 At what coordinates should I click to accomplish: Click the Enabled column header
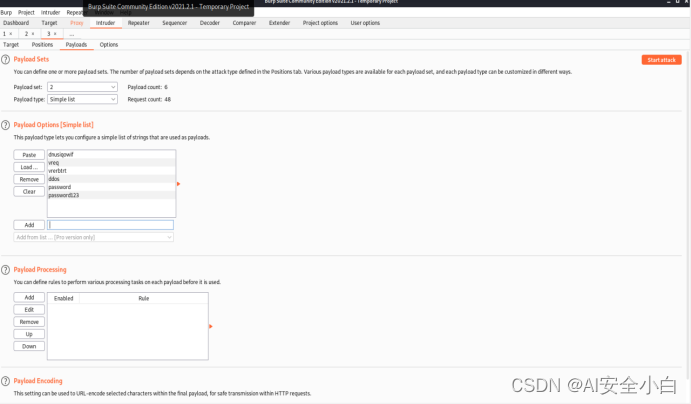point(63,299)
